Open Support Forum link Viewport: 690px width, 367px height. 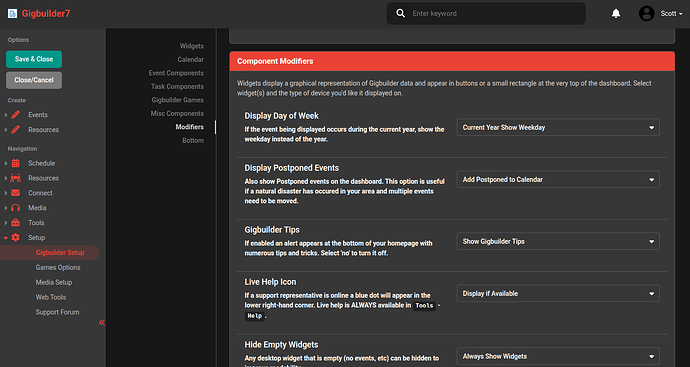click(x=57, y=312)
